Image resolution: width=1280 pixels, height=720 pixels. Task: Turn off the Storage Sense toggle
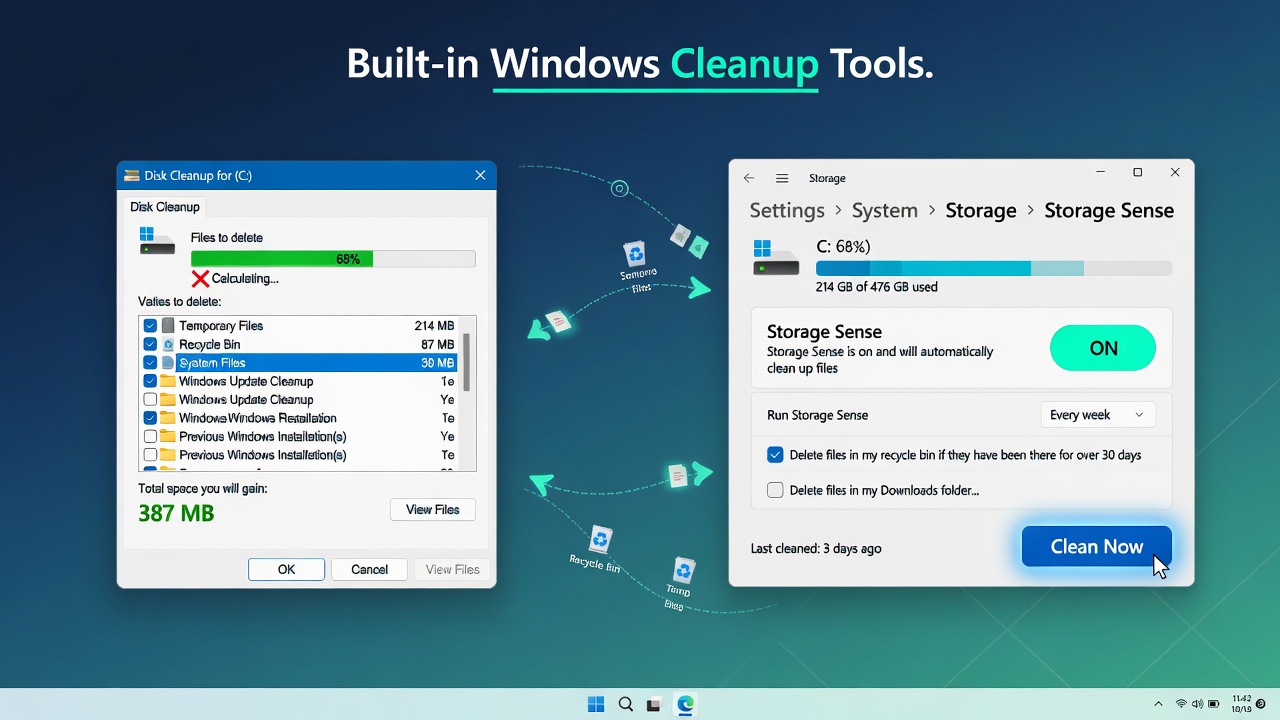click(x=1103, y=348)
